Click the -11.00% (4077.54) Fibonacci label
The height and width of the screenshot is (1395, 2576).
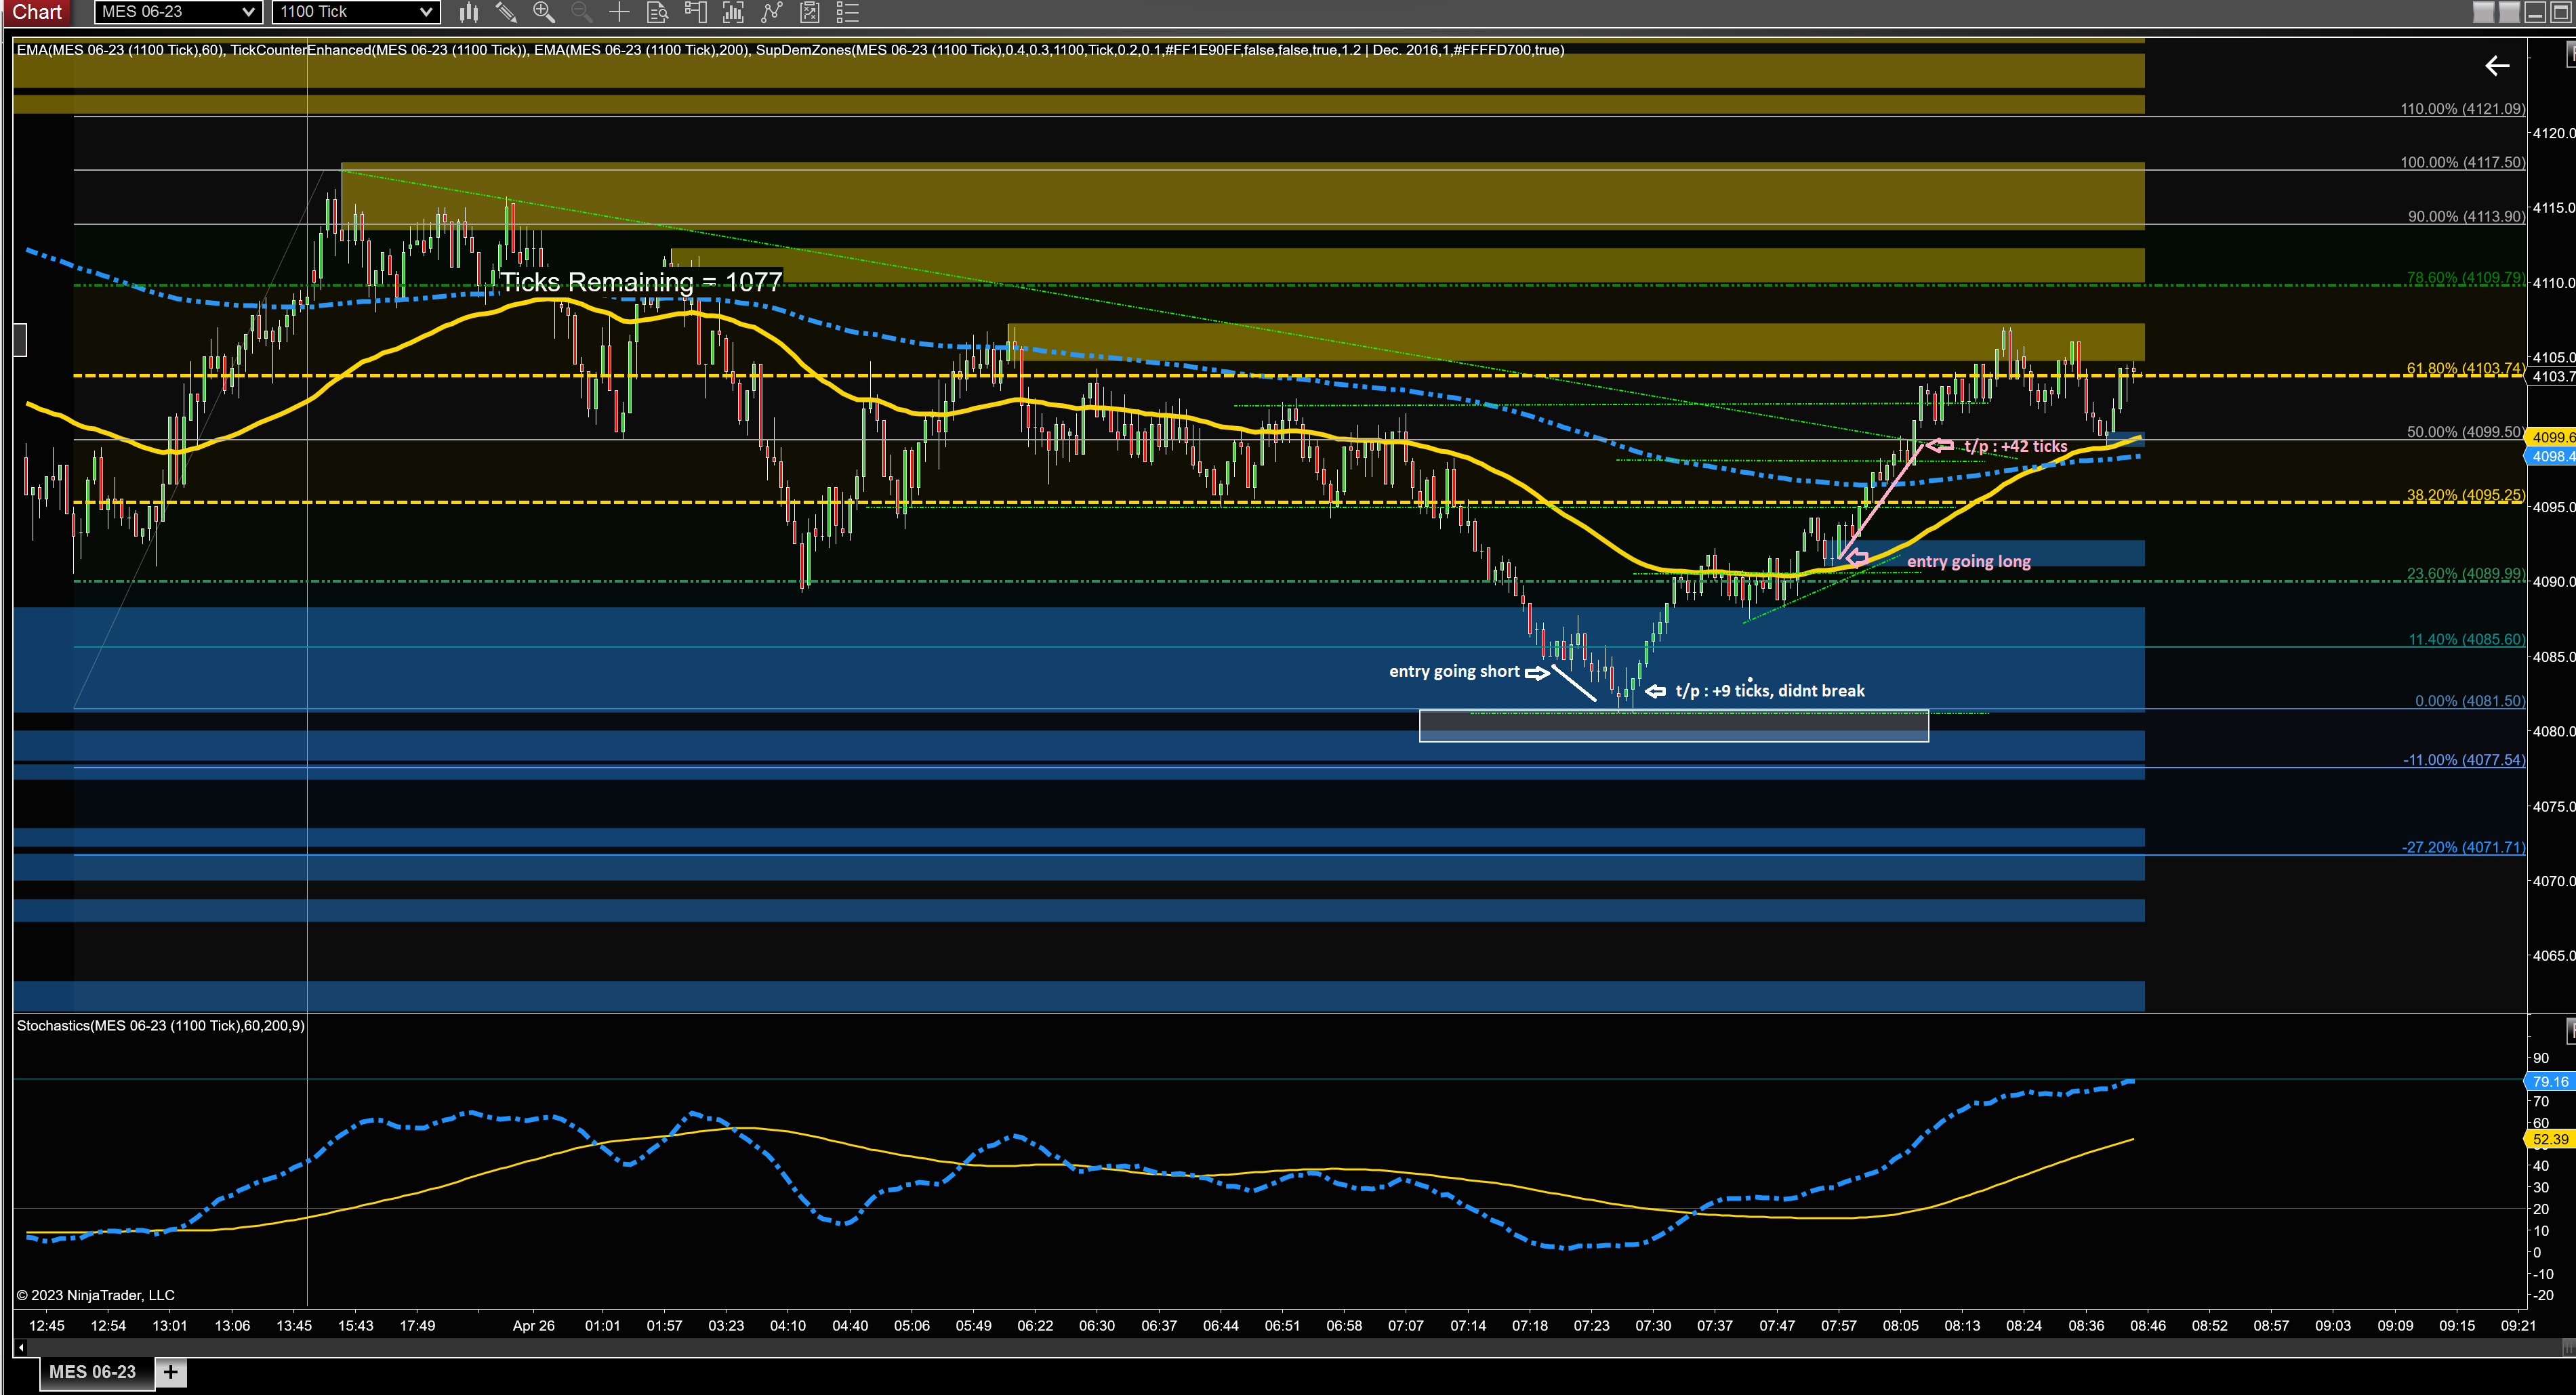tap(2463, 760)
